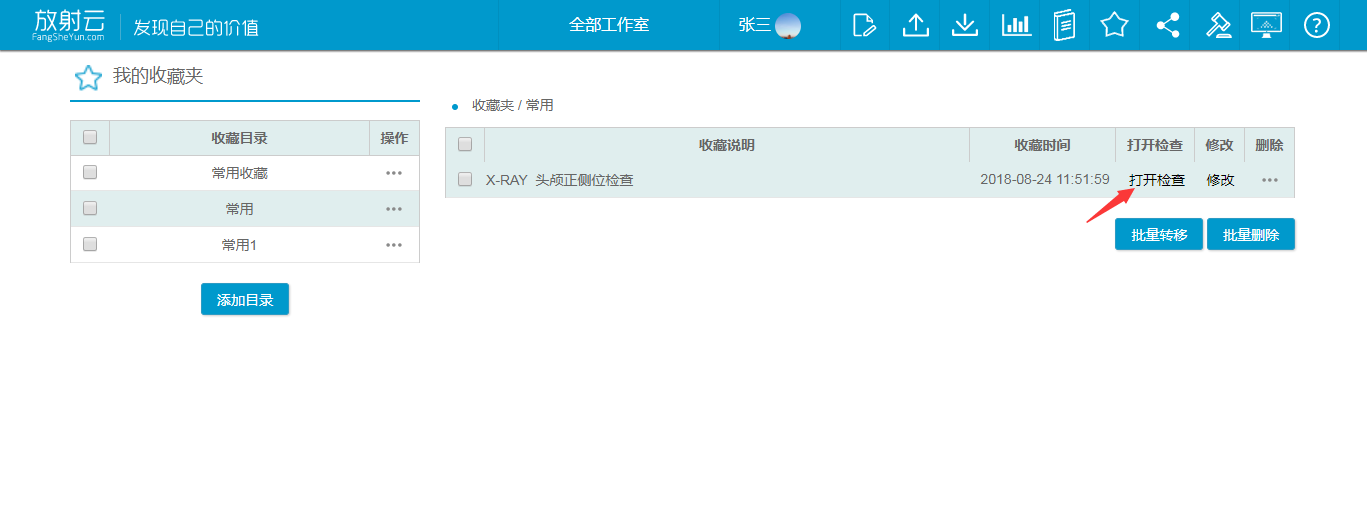
Task: Click the download icon in top toolbar
Action: (x=965, y=25)
